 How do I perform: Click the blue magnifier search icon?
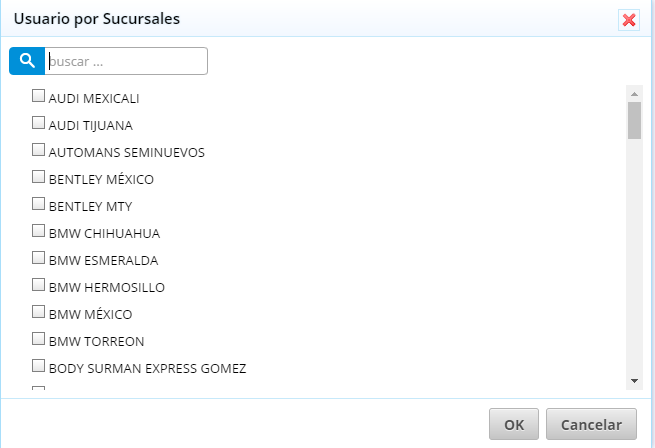click(27, 61)
